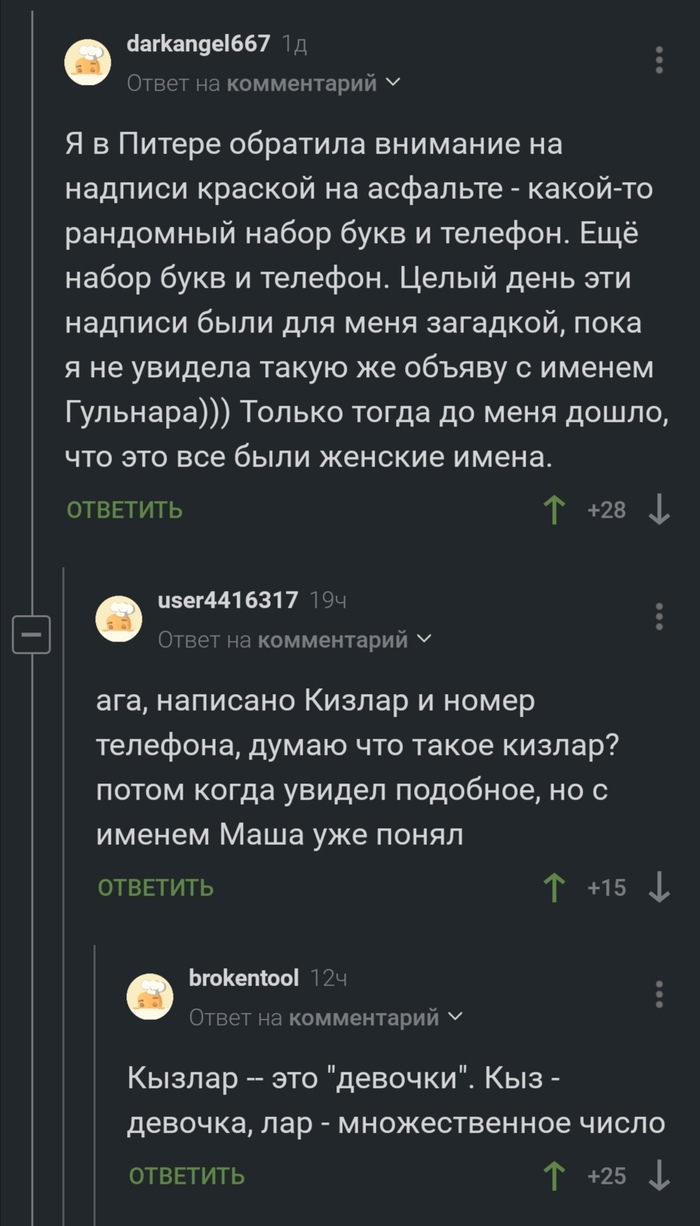Click darkangel667's avatar image
Screen dimensions: 700x1226
(x=88, y=64)
